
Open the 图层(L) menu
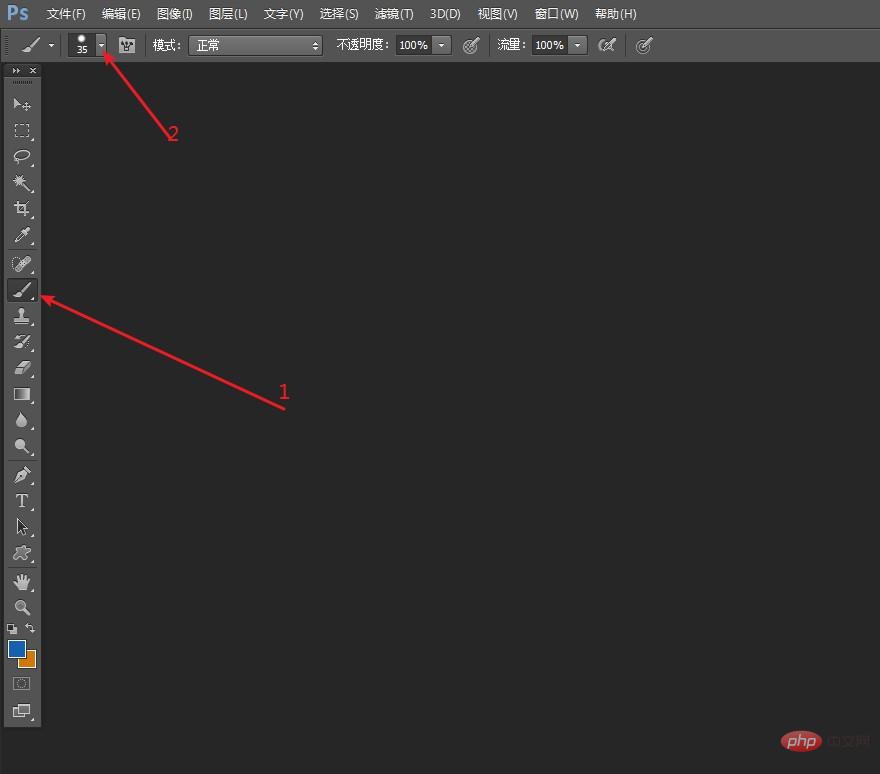(x=228, y=14)
